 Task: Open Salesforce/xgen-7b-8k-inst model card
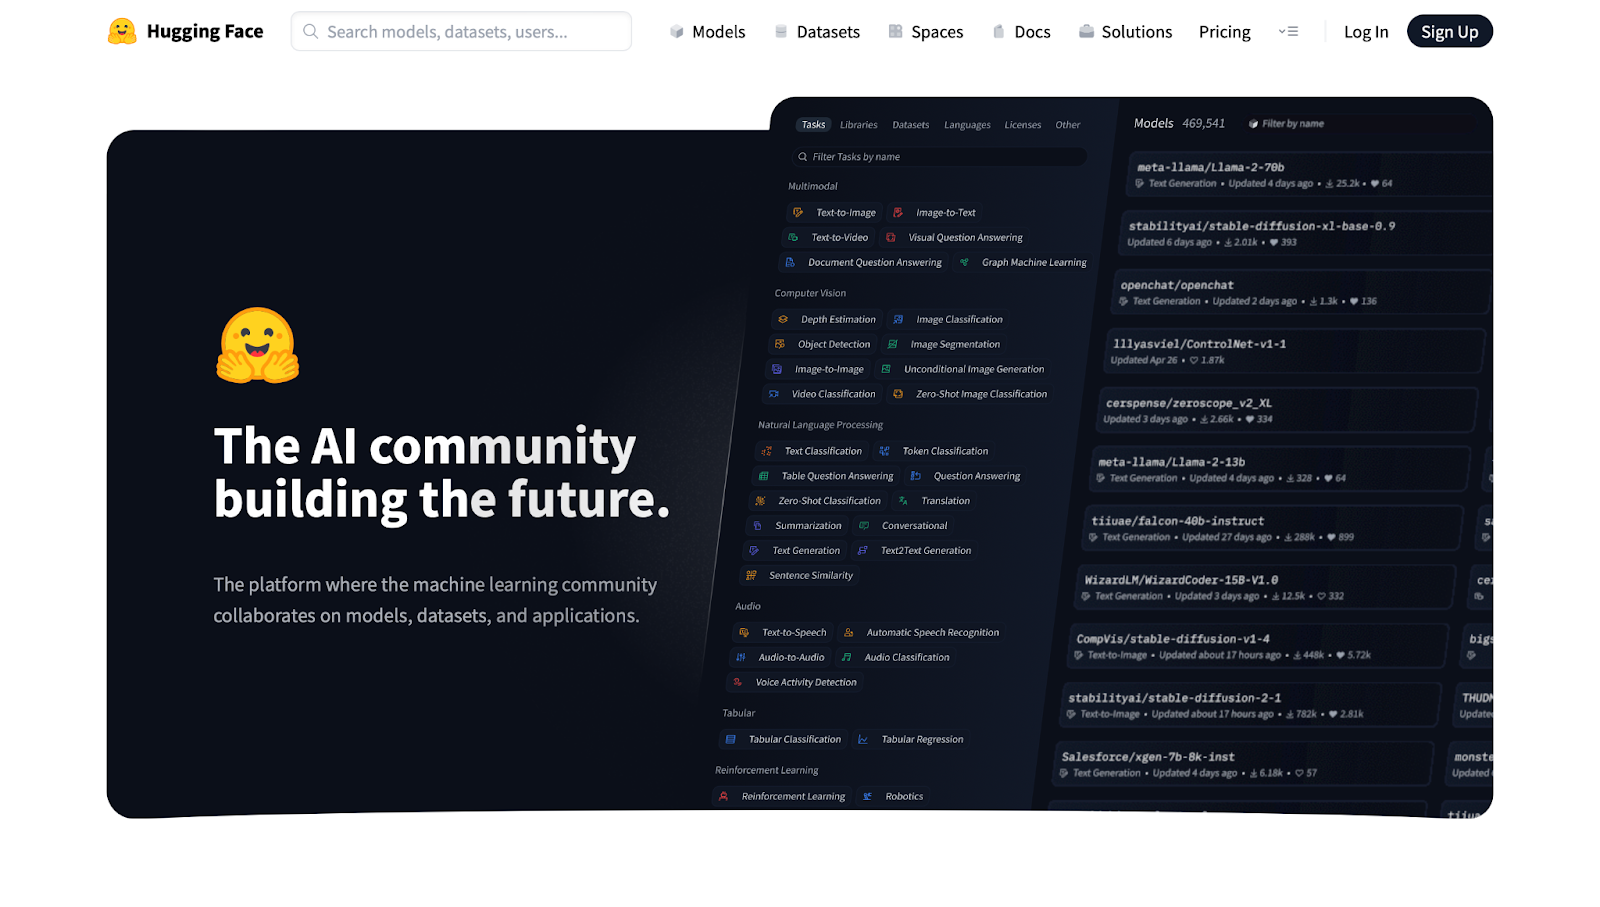(1243, 765)
